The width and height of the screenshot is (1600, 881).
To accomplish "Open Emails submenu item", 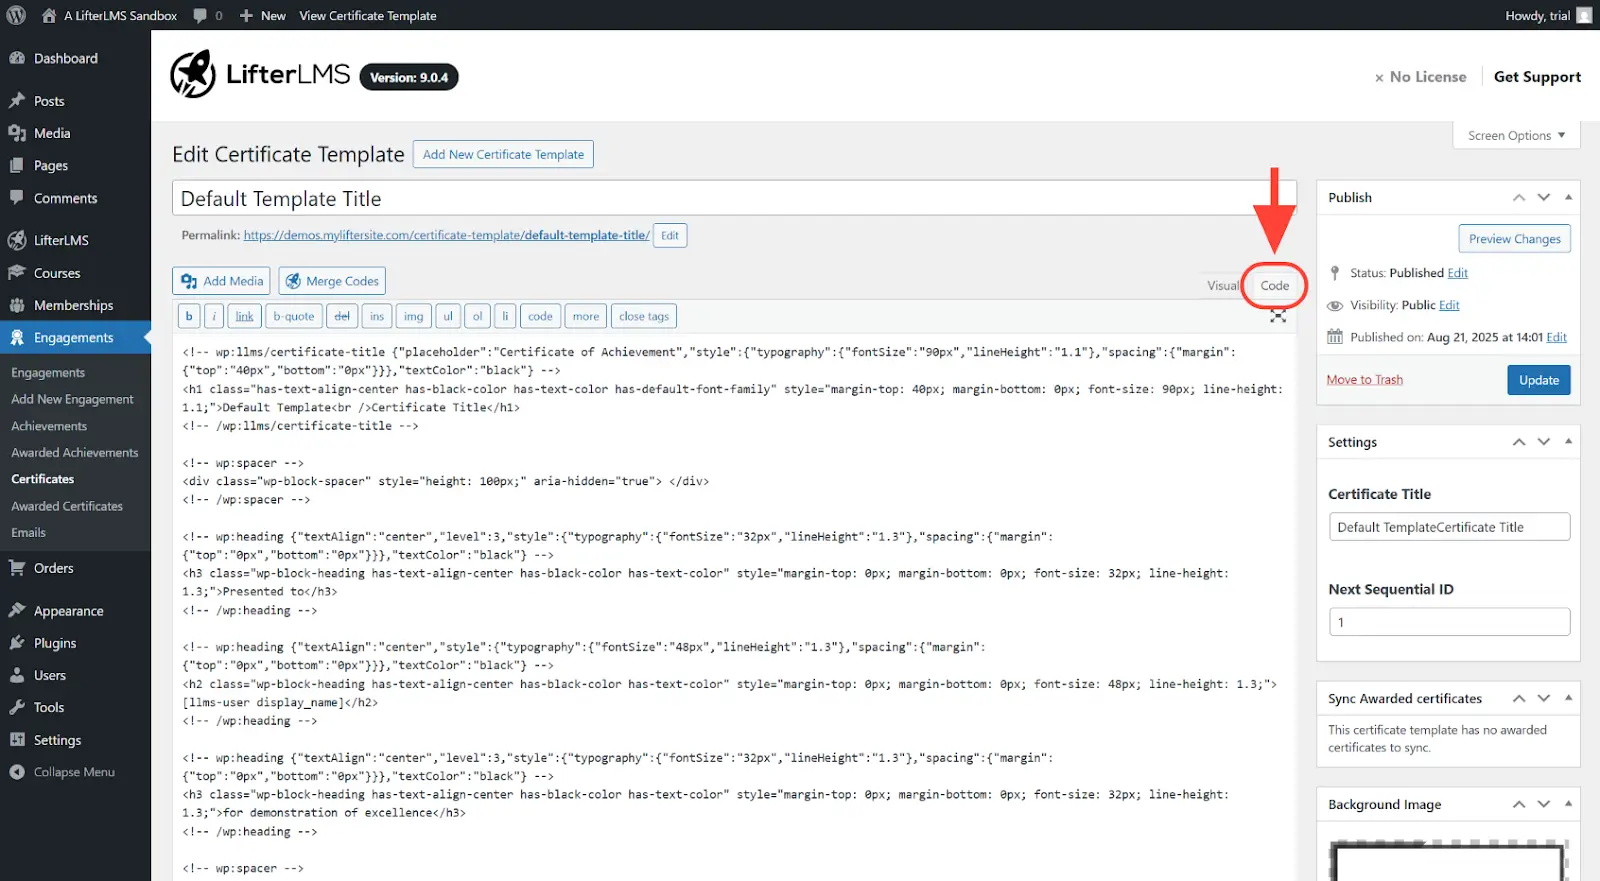I will point(29,533).
